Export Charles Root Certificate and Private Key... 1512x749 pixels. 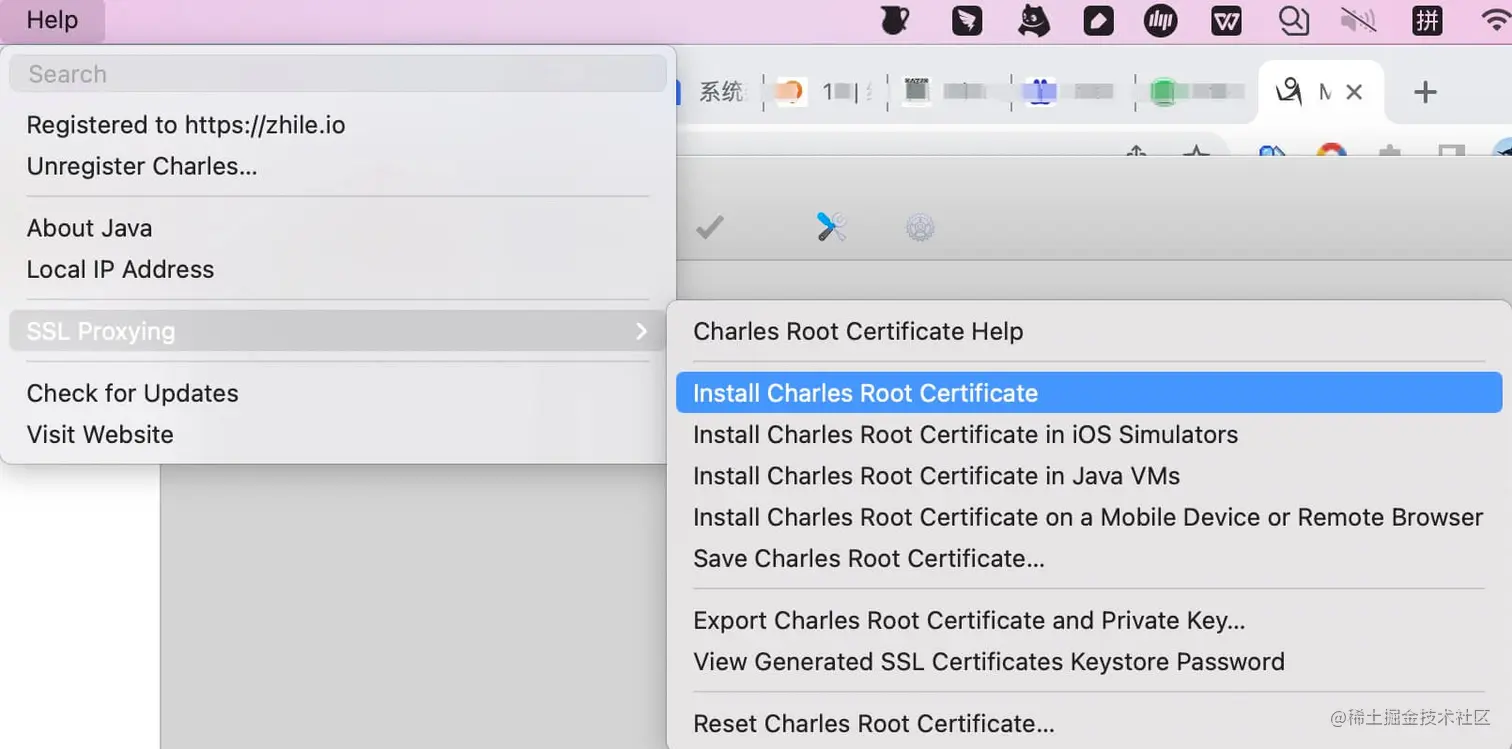[x=1089, y=620]
